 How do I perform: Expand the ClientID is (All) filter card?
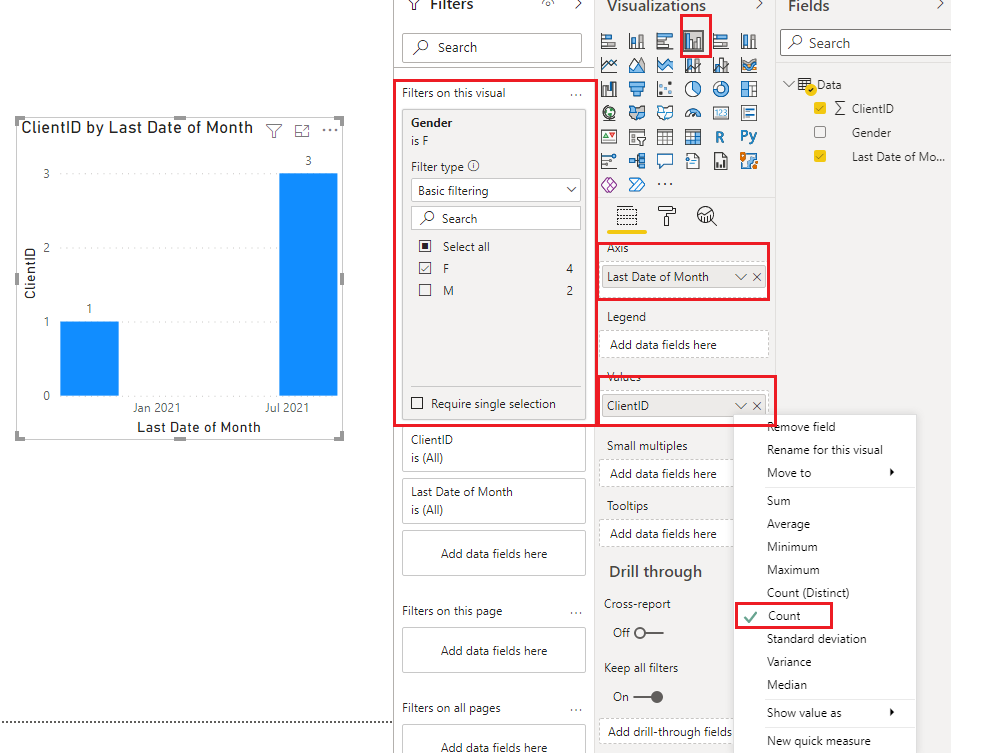click(494, 449)
